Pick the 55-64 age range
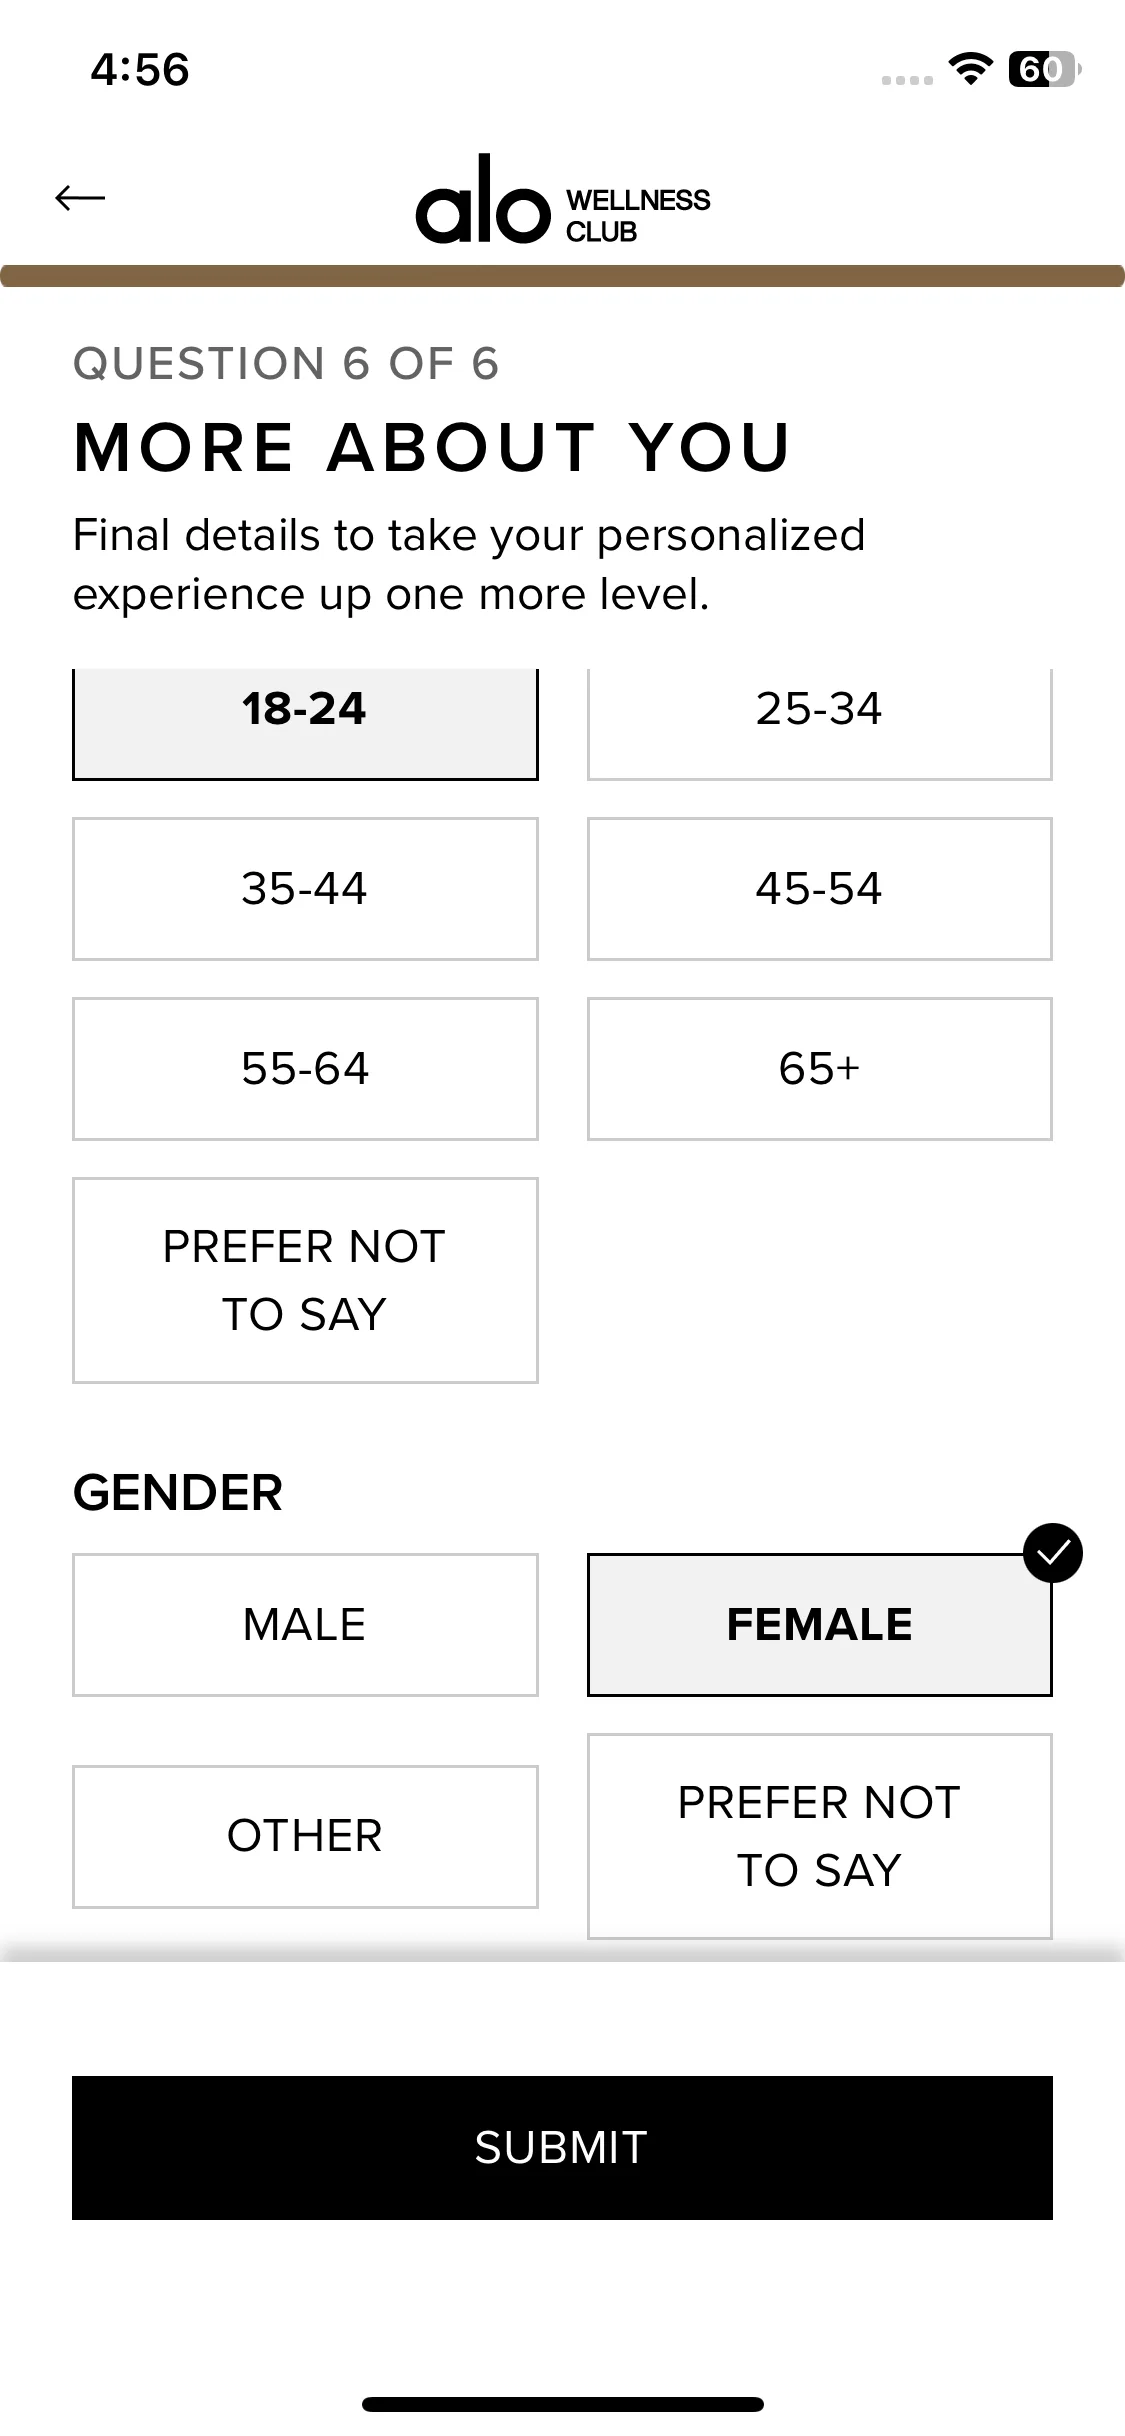This screenshot has width=1125, height=2436. click(x=305, y=1069)
